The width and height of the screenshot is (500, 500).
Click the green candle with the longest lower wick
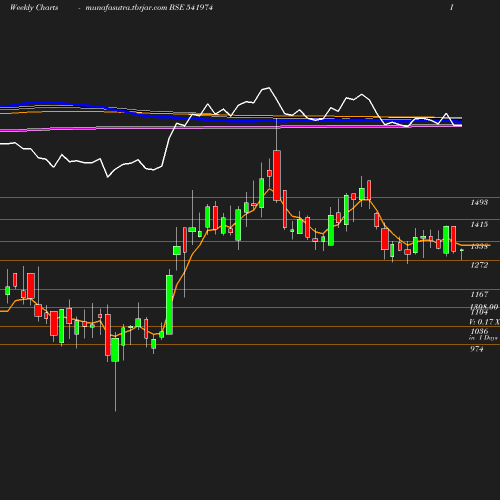[115, 350]
